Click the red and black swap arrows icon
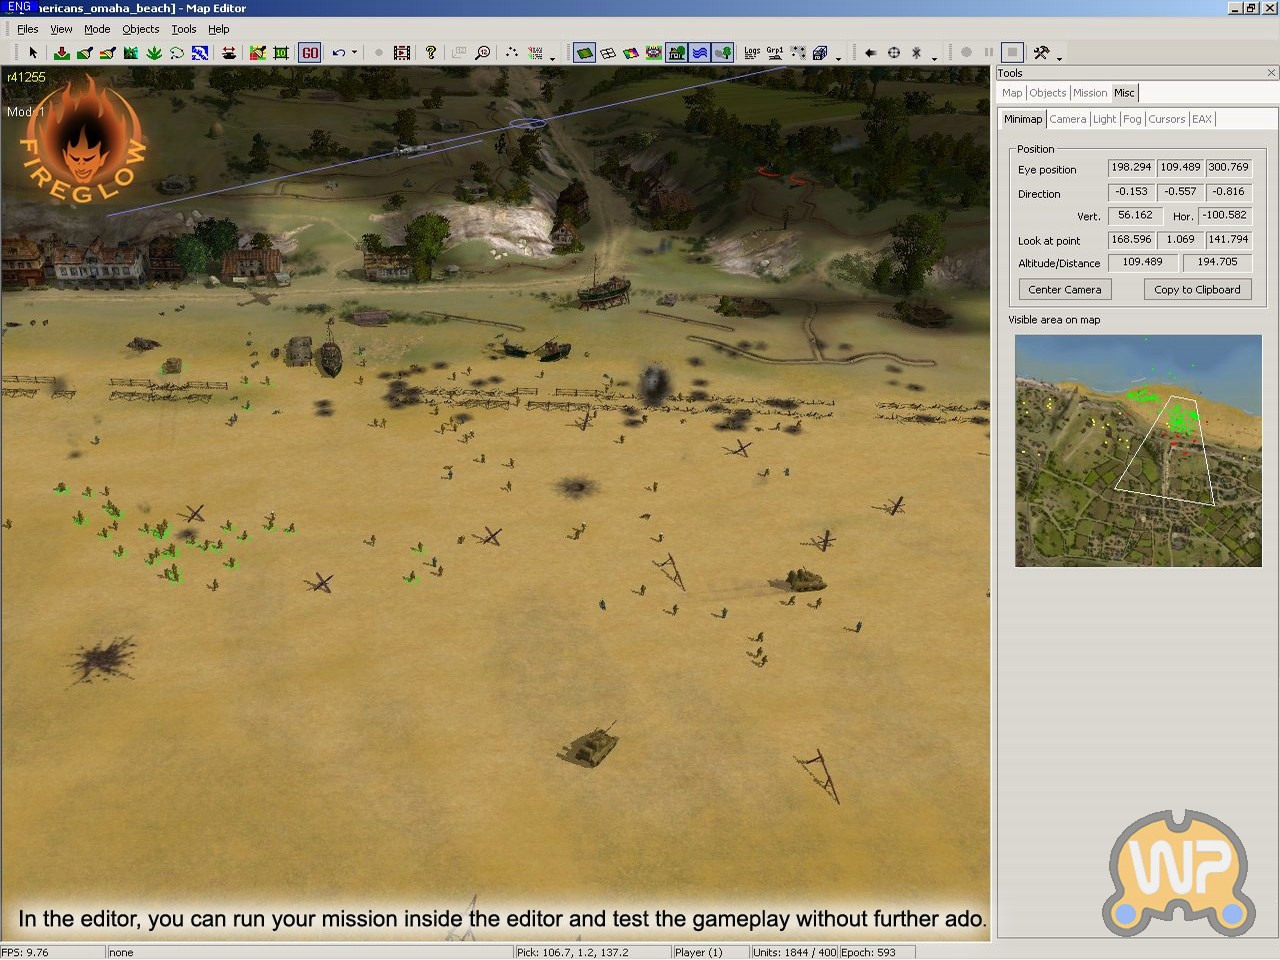Viewport: 1280px width, 960px height. coord(229,53)
